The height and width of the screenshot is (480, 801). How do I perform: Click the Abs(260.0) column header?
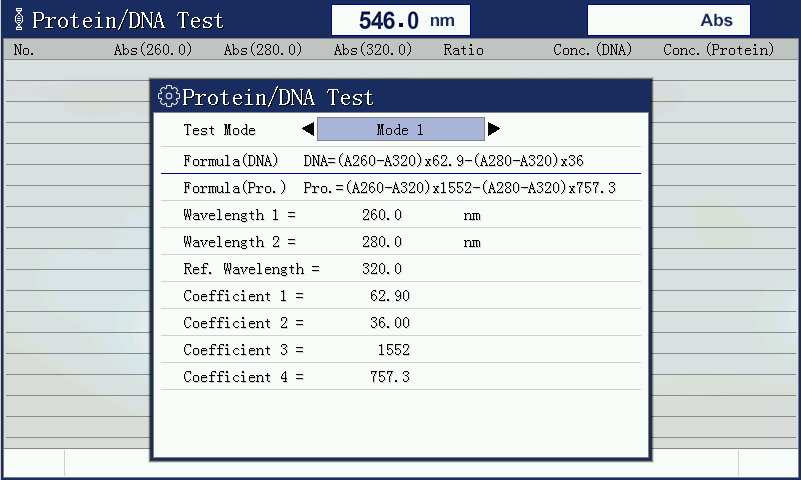click(x=152, y=50)
